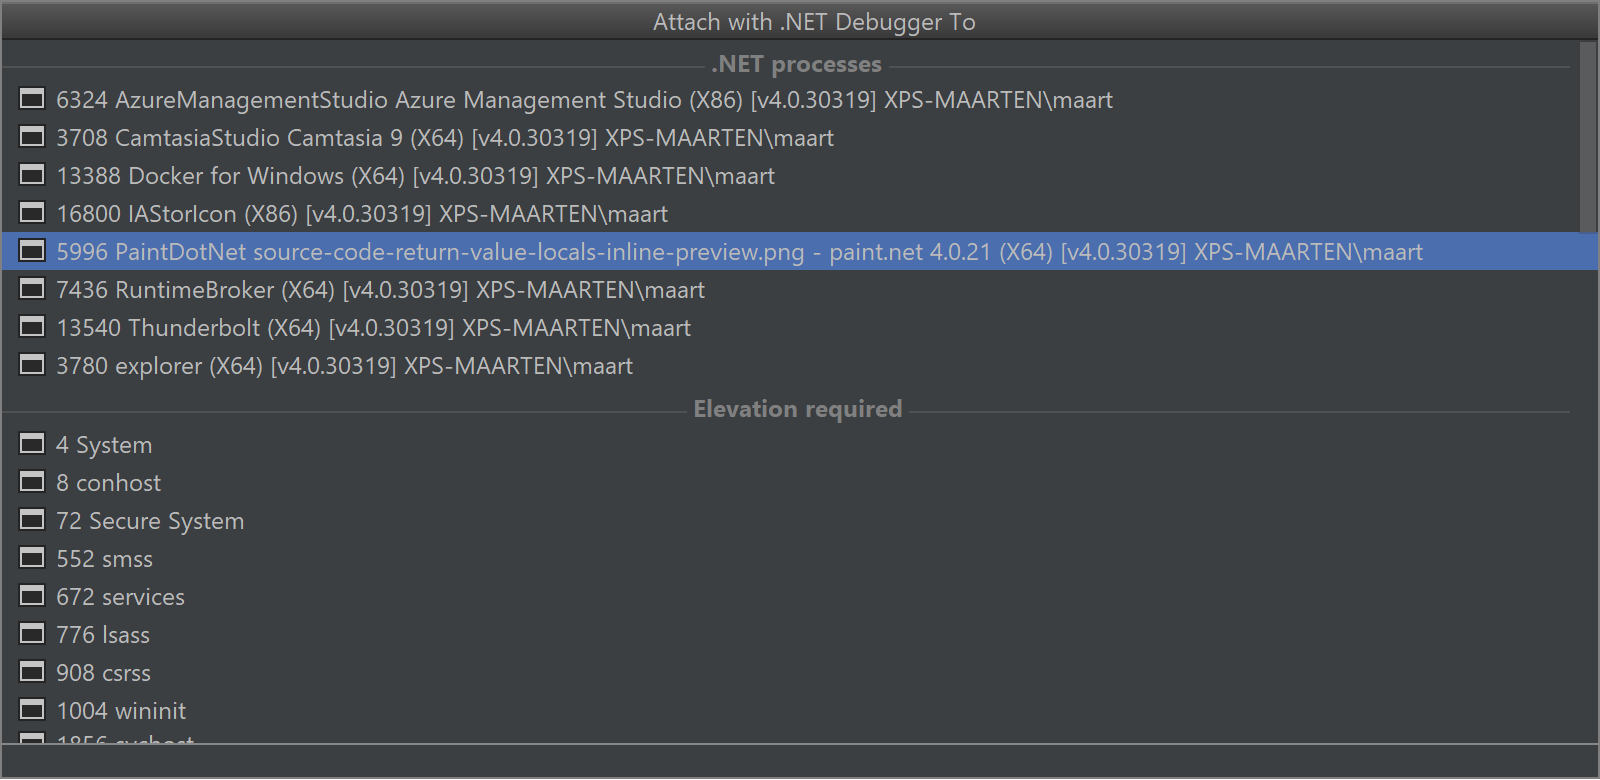This screenshot has width=1600, height=780.
Task: Select process 6324 AzureManagementStudio
Action: pyautogui.click(x=790, y=99)
